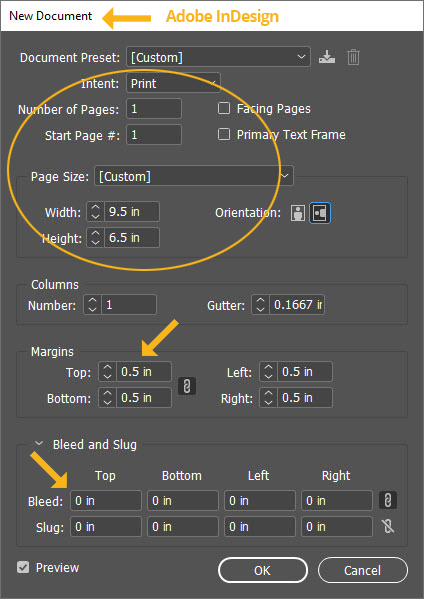Select the Landscape orientation icon
The height and width of the screenshot is (599, 424).
tap(320, 213)
